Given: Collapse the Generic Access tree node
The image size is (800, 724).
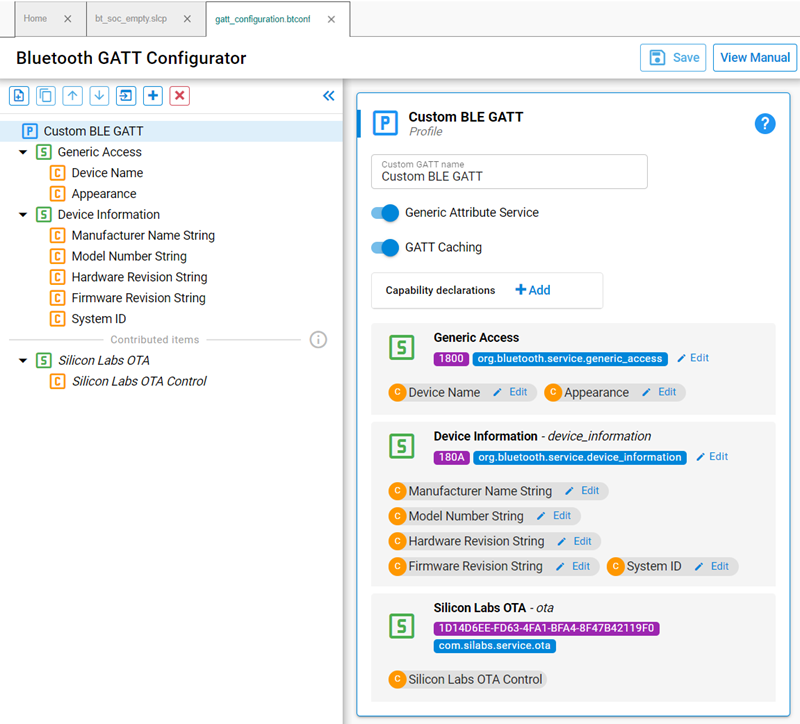Looking at the screenshot, I should [x=23, y=153].
